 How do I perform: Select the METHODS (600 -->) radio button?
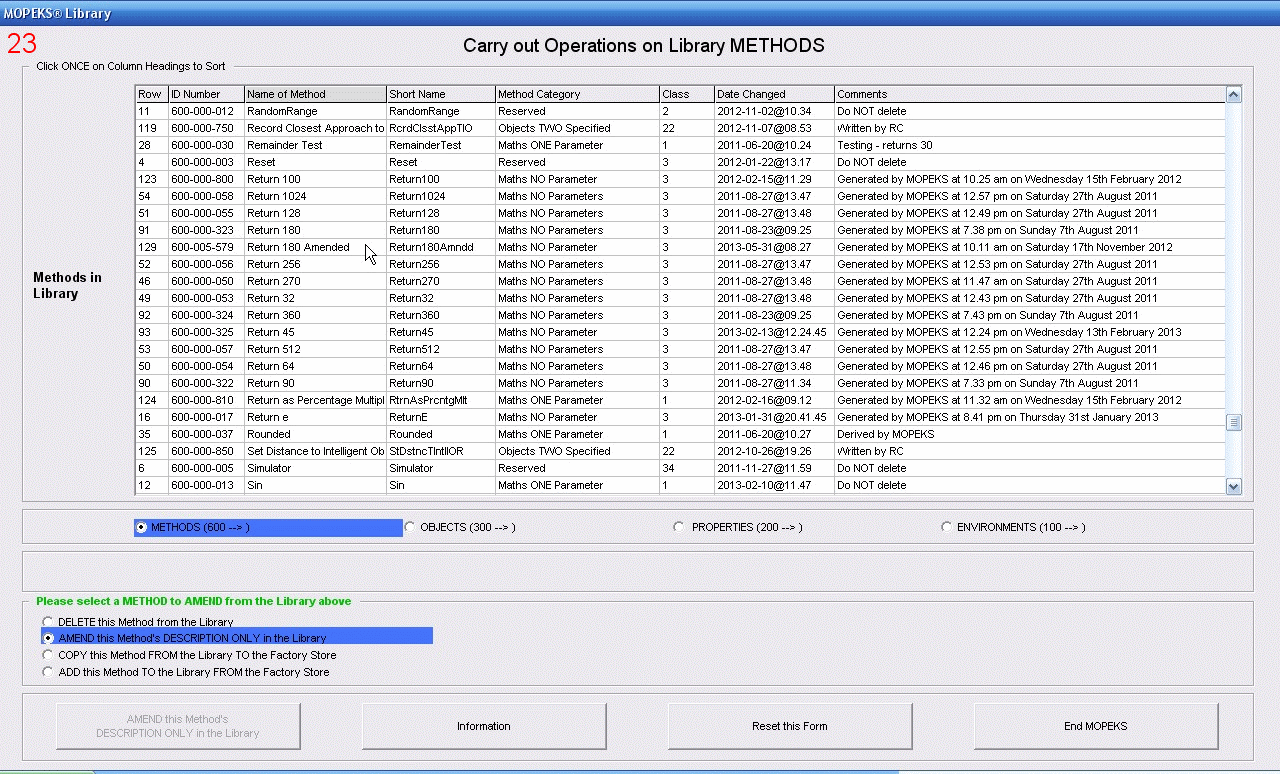tap(141, 527)
